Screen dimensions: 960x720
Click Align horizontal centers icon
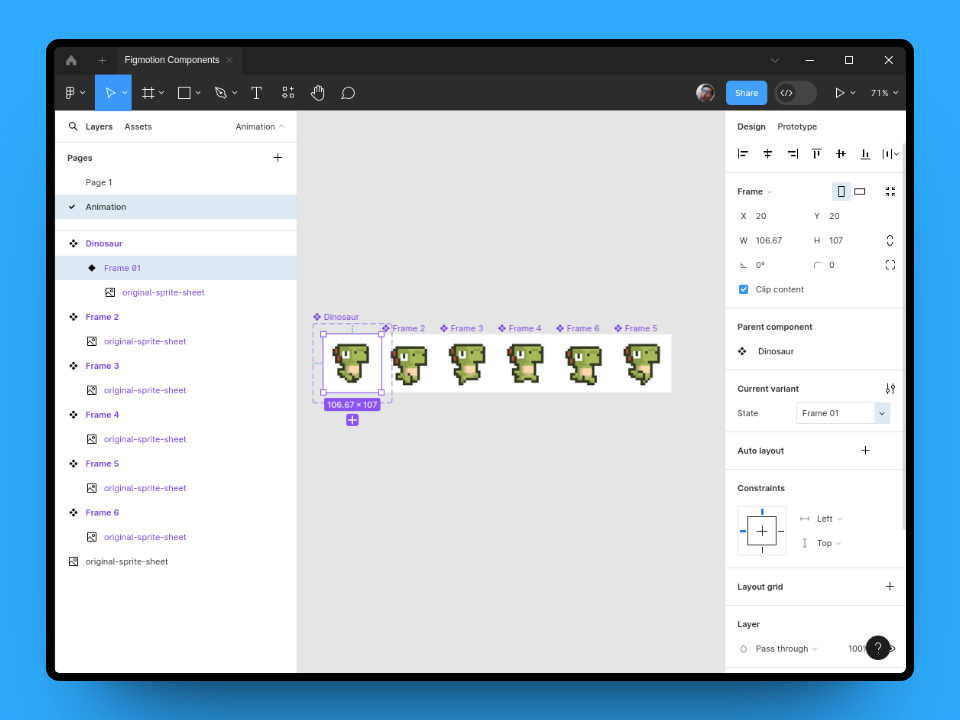pos(768,154)
